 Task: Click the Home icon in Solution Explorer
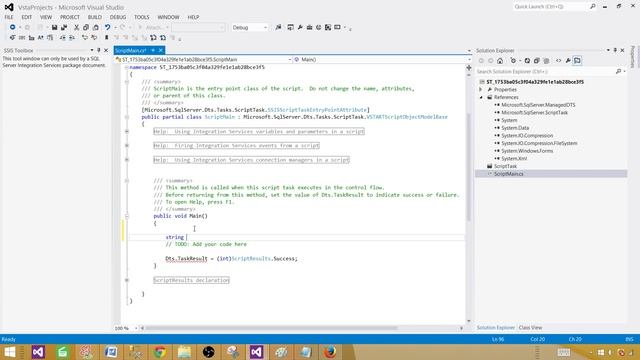pyautogui.click(x=500, y=61)
